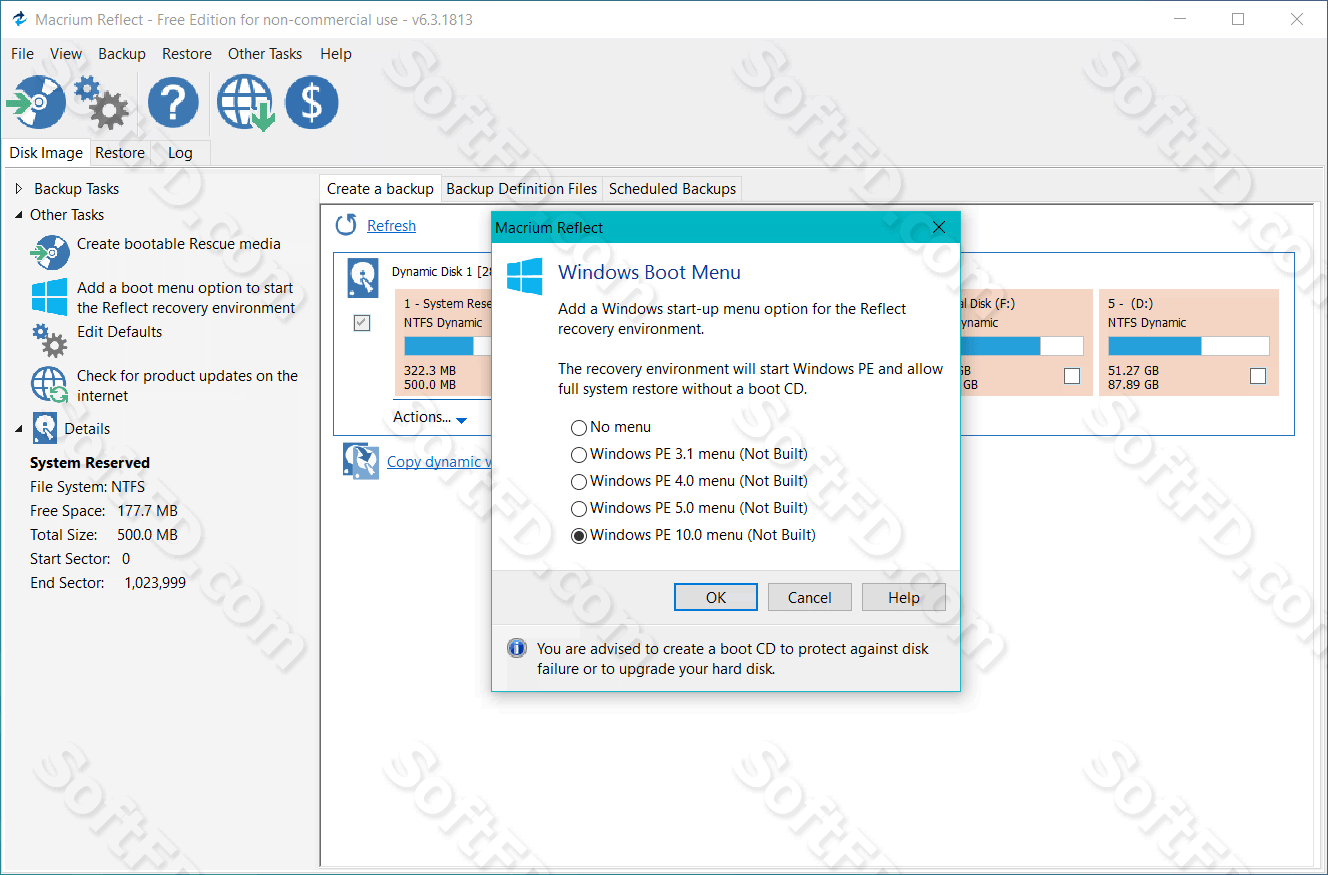Click the Refresh link

391,226
